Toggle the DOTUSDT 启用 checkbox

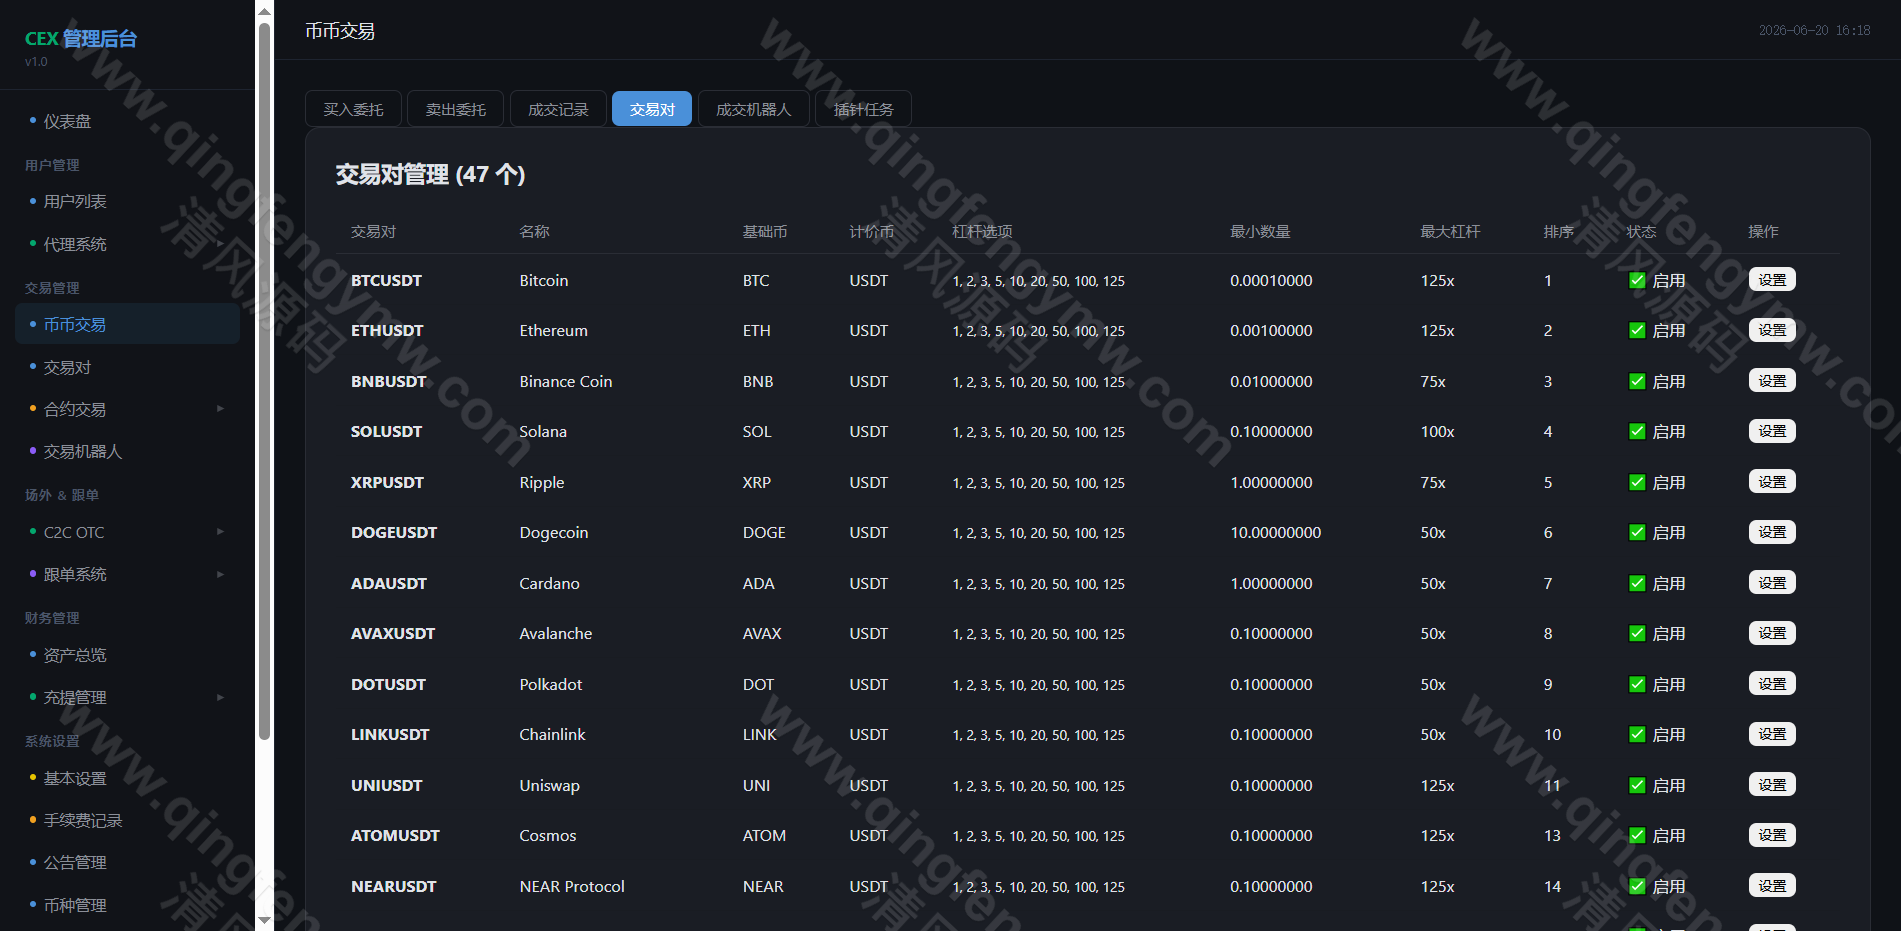point(1637,685)
